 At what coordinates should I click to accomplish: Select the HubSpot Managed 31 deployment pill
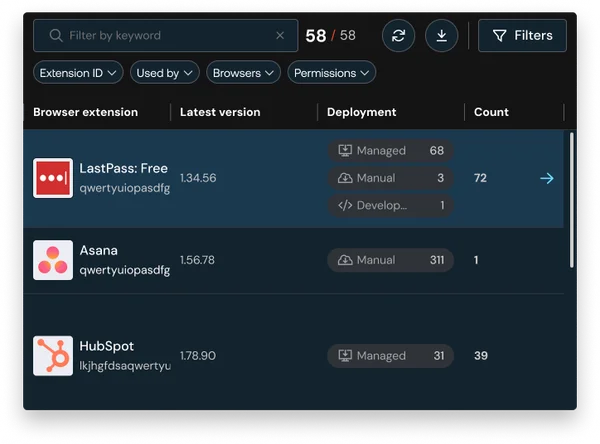(x=391, y=356)
